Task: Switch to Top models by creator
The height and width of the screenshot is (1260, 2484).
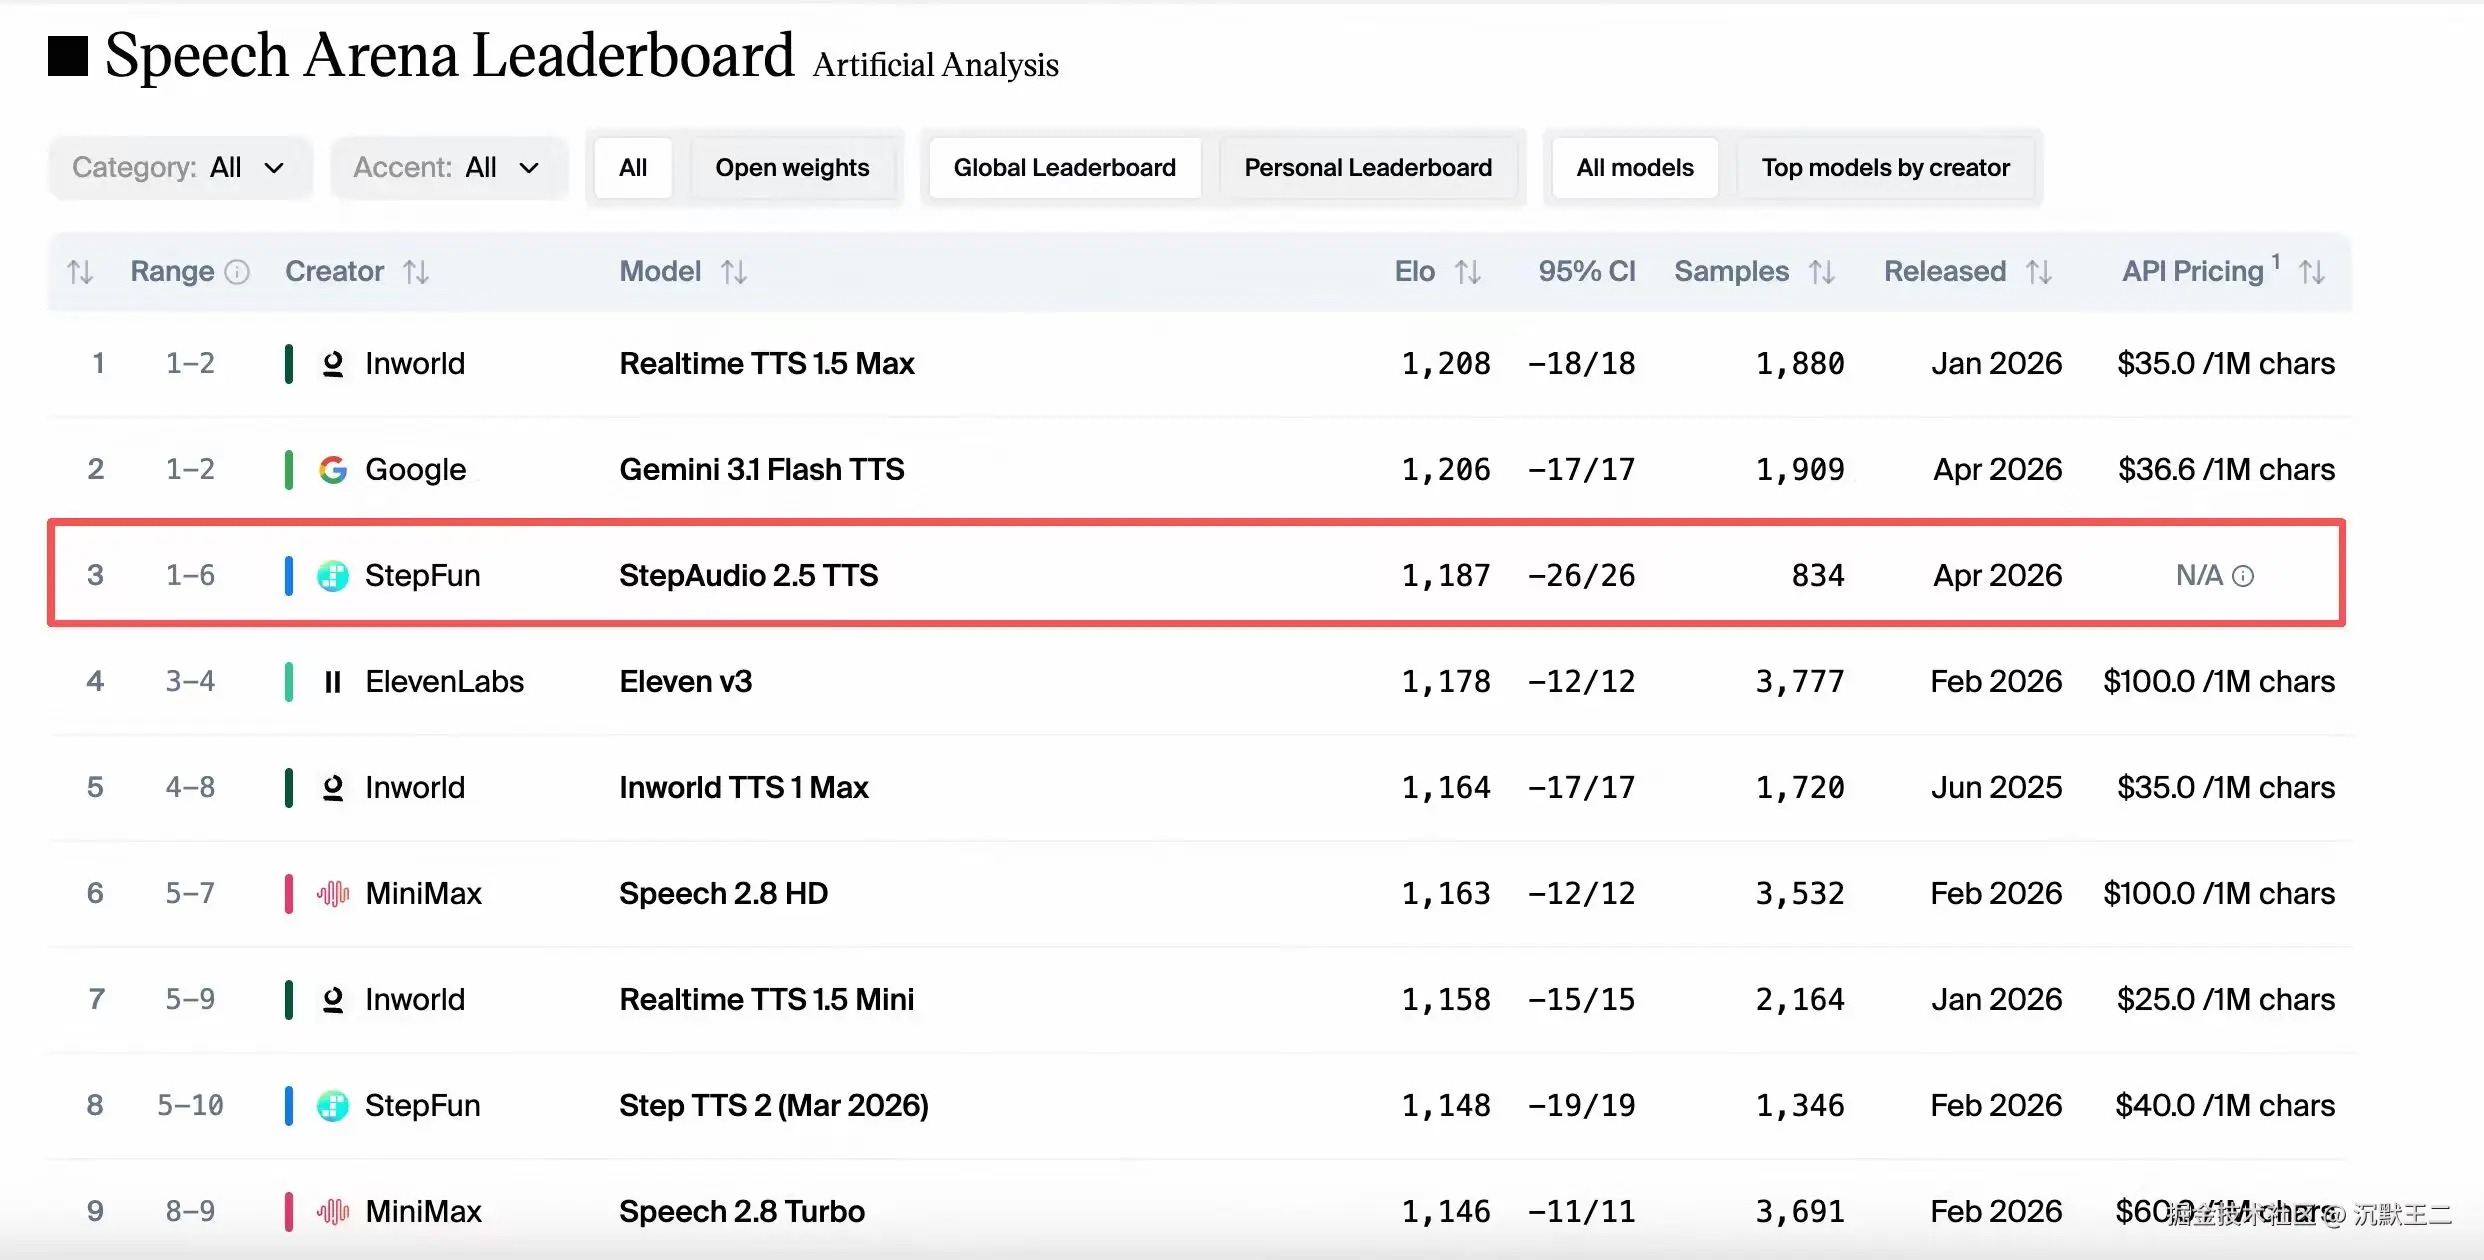Action: 1885,168
